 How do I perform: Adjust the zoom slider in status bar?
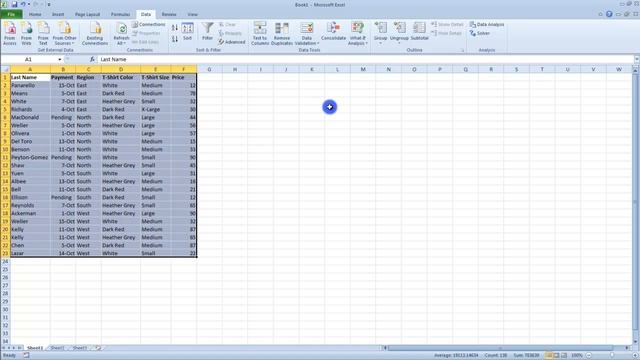click(x=612, y=356)
